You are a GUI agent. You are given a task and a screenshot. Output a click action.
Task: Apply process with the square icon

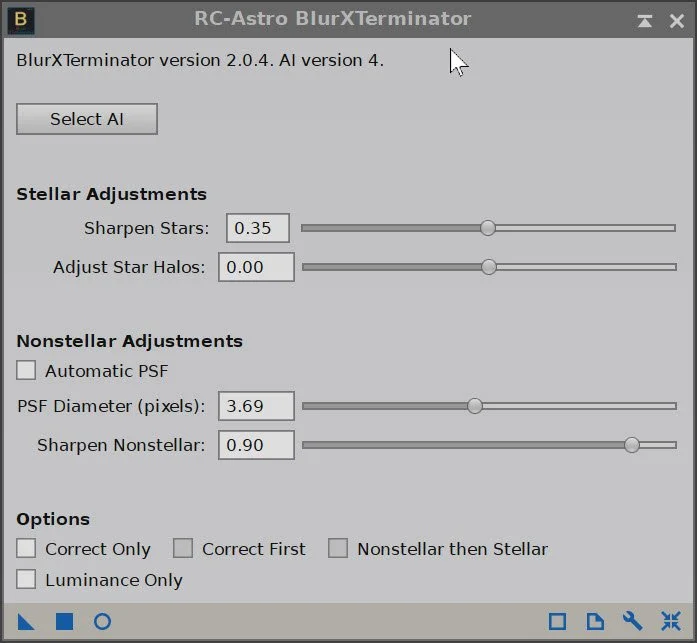tap(64, 621)
